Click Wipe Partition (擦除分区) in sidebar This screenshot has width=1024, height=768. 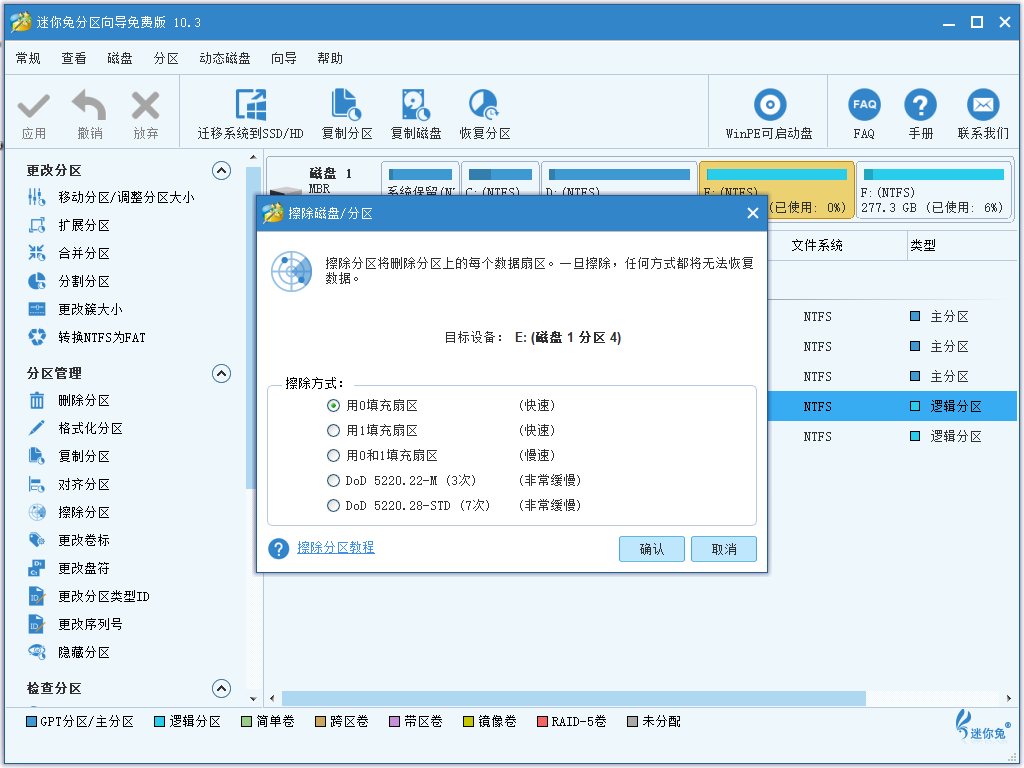coord(69,513)
